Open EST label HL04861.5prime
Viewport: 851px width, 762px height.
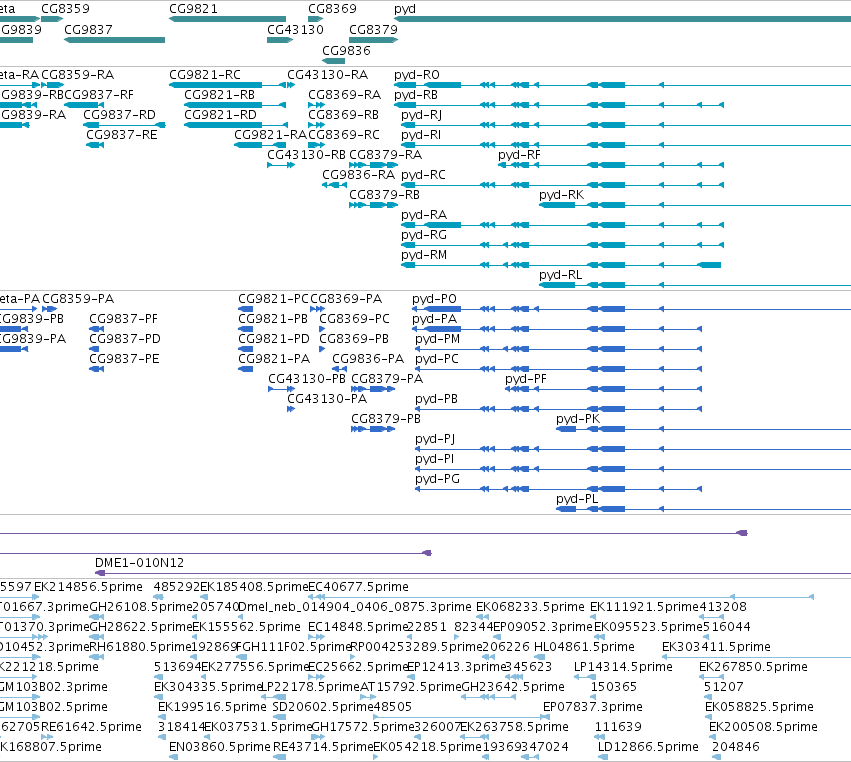[x=584, y=646]
